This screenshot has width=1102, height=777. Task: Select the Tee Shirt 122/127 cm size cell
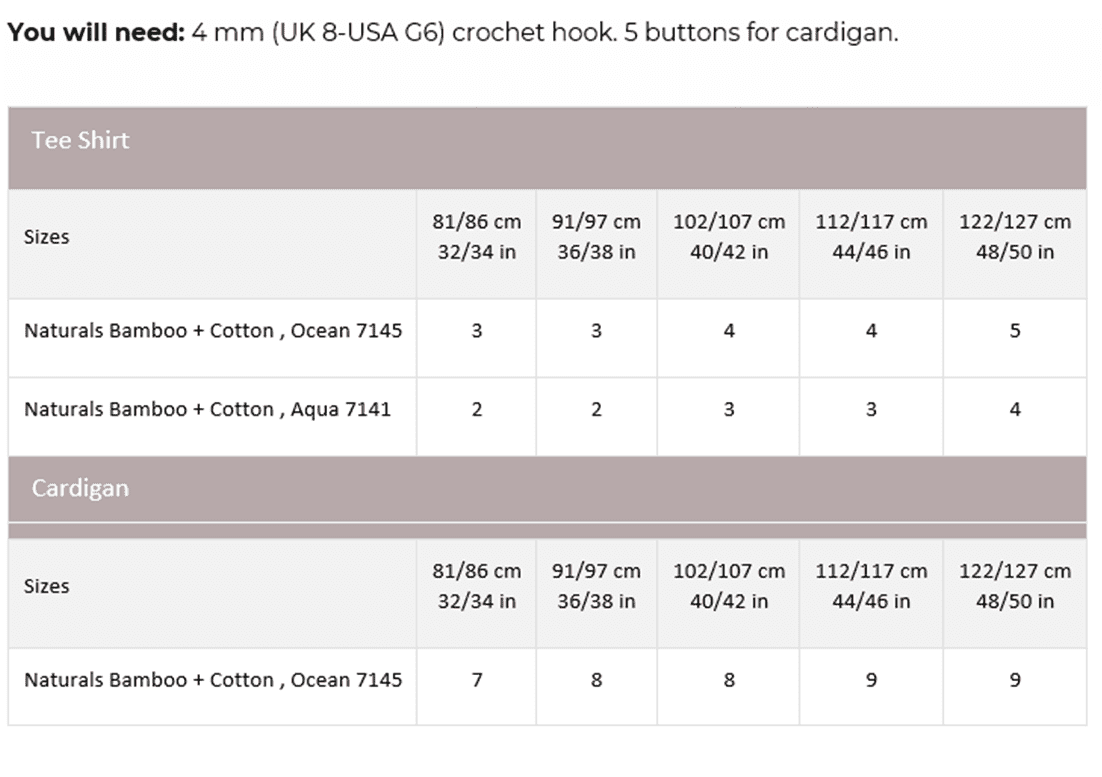click(1014, 237)
